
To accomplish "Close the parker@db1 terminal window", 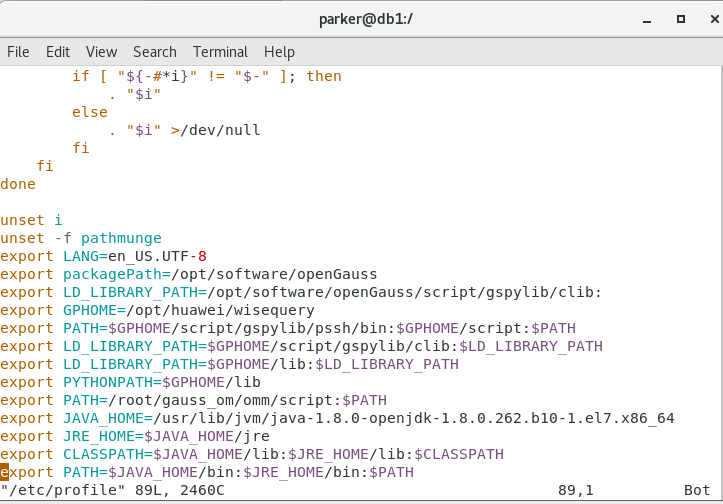I will click(x=714, y=19).
